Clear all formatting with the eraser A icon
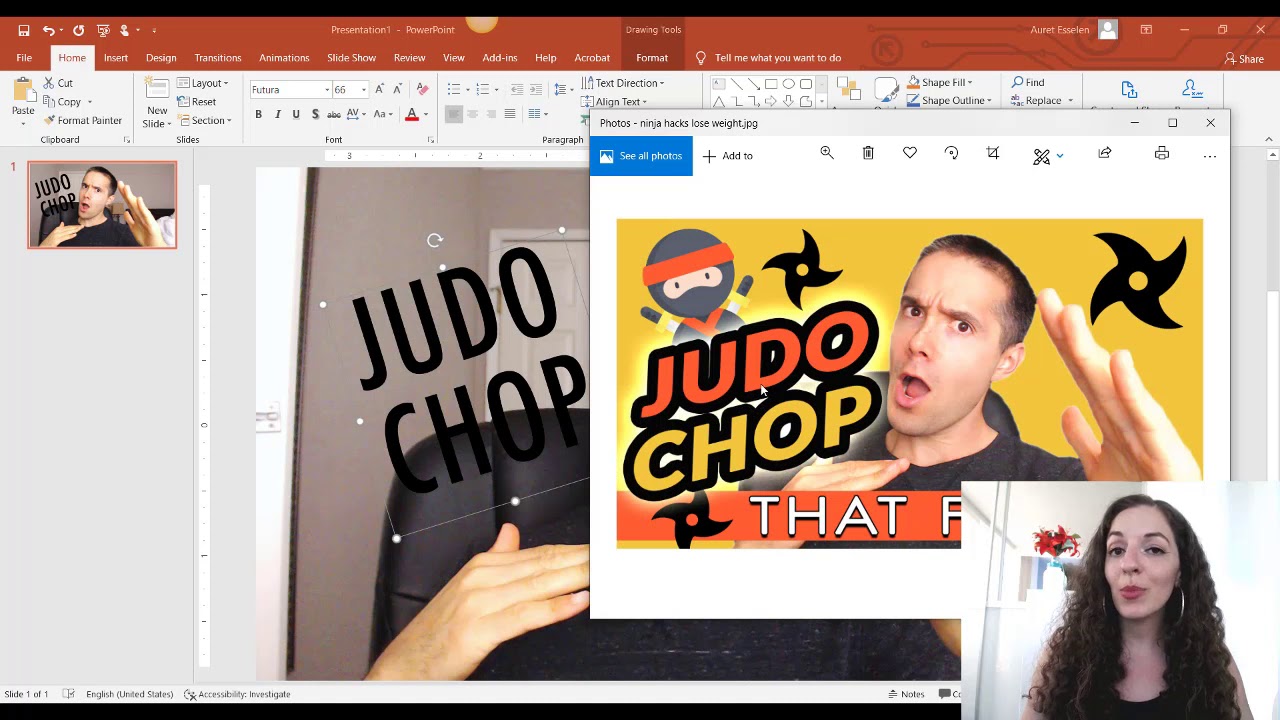This screenshot has width=1280, height=720. coord(422,89)
